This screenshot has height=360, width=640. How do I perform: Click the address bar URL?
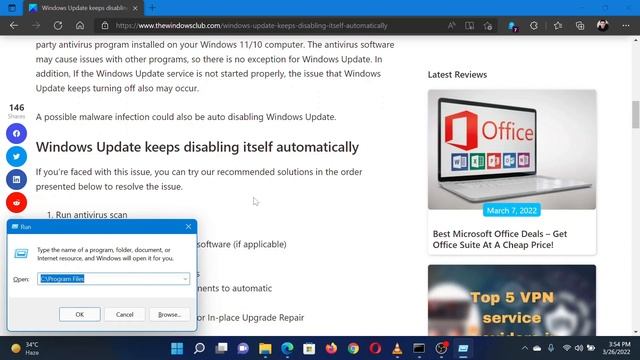(251, 26)
